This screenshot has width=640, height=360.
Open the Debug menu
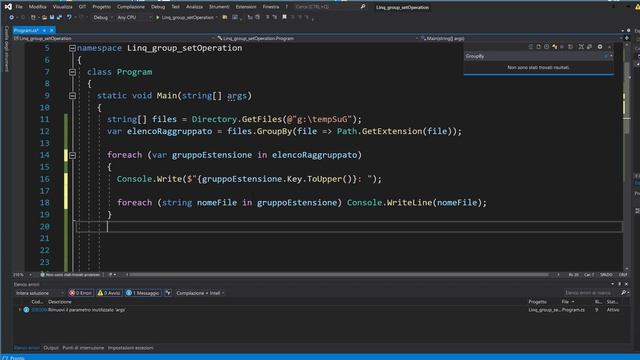point(158,7)
